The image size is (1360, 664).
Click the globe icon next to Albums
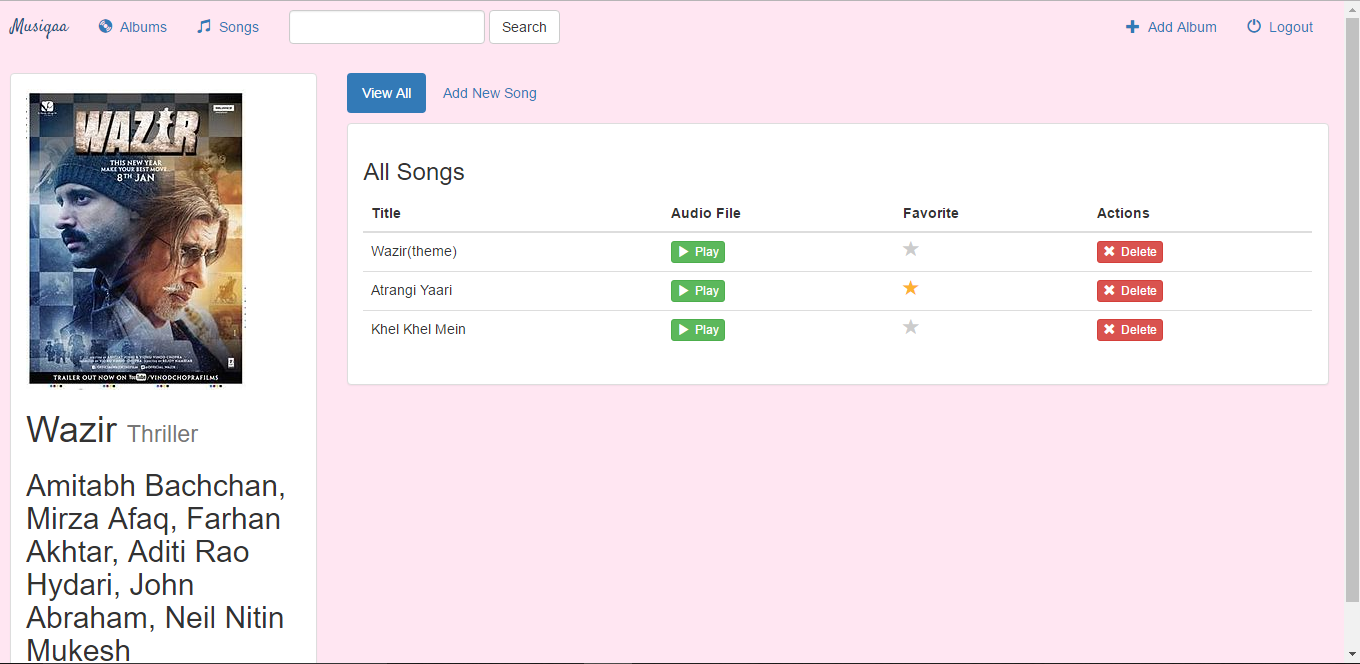pyautogui.click(x=105, y=27)
